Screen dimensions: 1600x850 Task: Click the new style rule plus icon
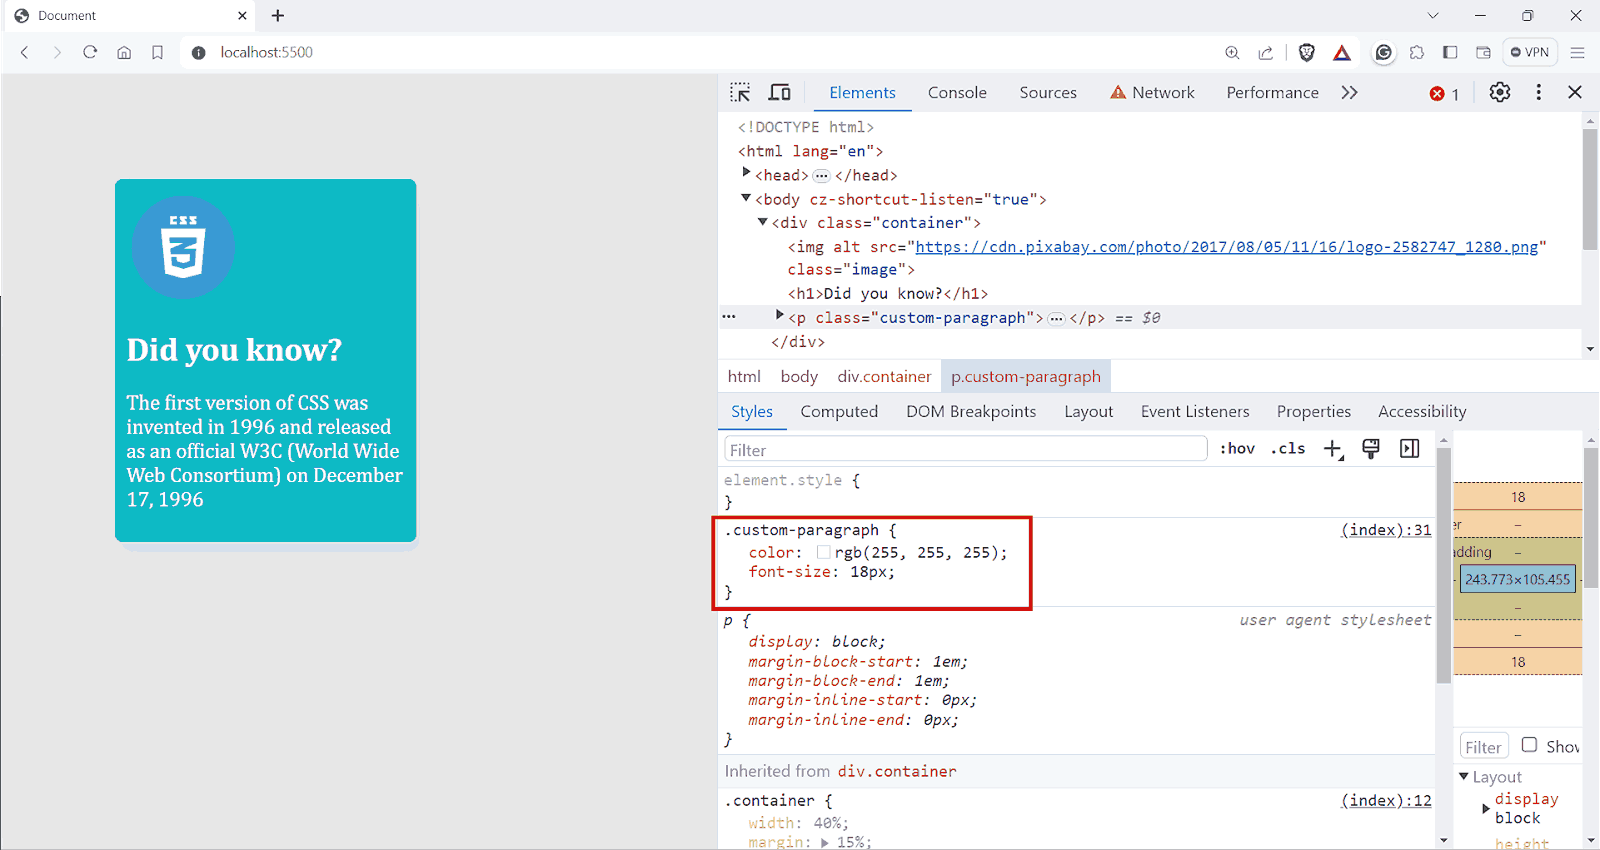pos(1334,449)
